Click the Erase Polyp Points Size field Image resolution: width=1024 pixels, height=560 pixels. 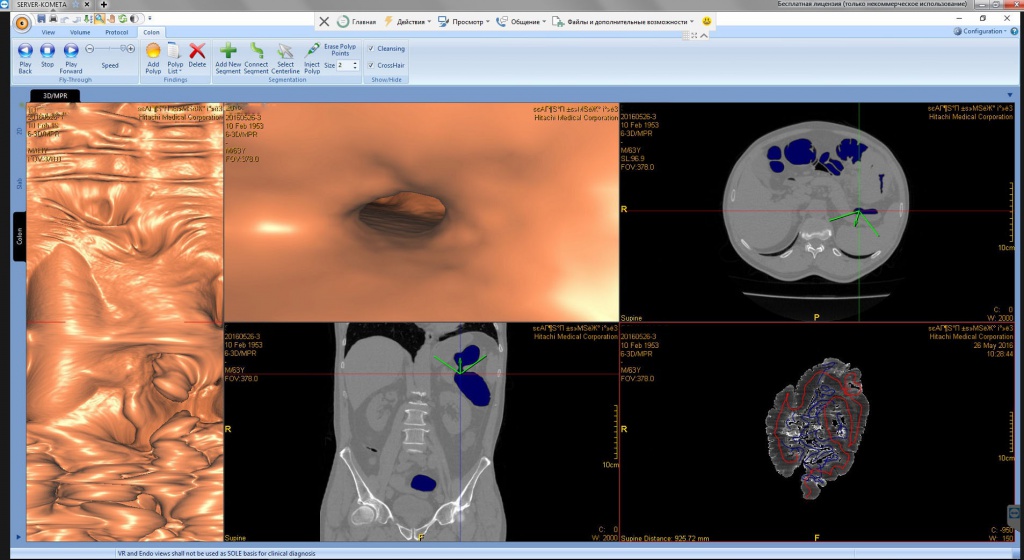click(x=345, y=64)
